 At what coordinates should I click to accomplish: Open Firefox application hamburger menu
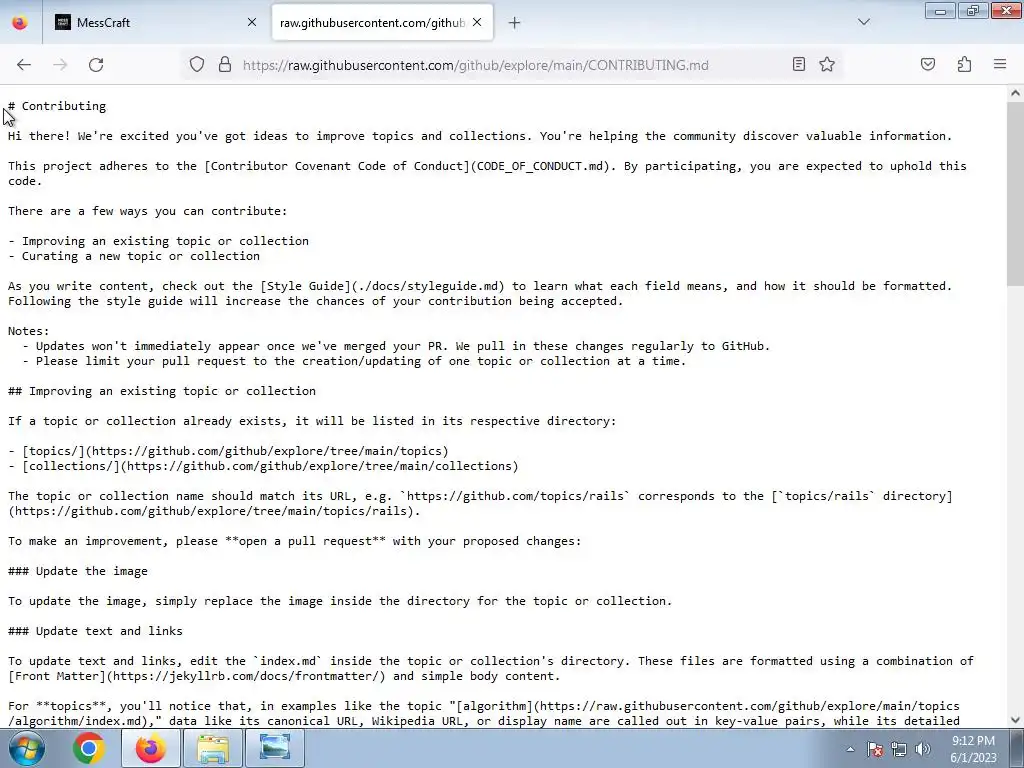pos(1000,64)
